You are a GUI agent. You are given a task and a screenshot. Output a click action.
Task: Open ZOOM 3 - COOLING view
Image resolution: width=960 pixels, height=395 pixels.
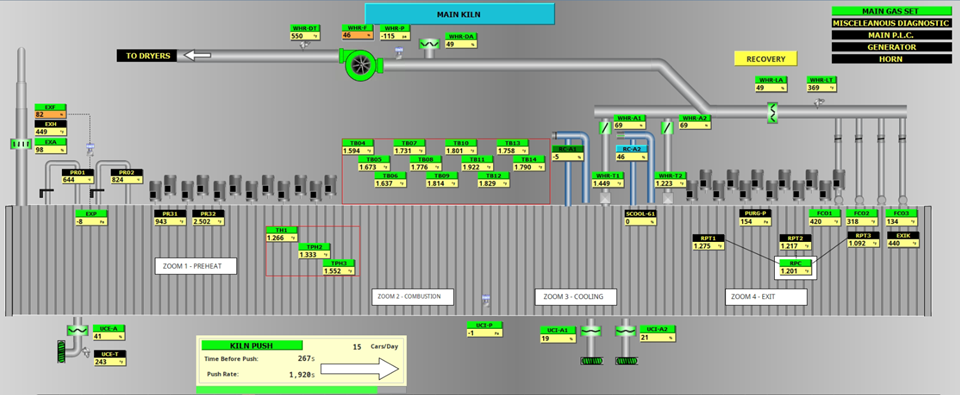(x=576, y=296)
